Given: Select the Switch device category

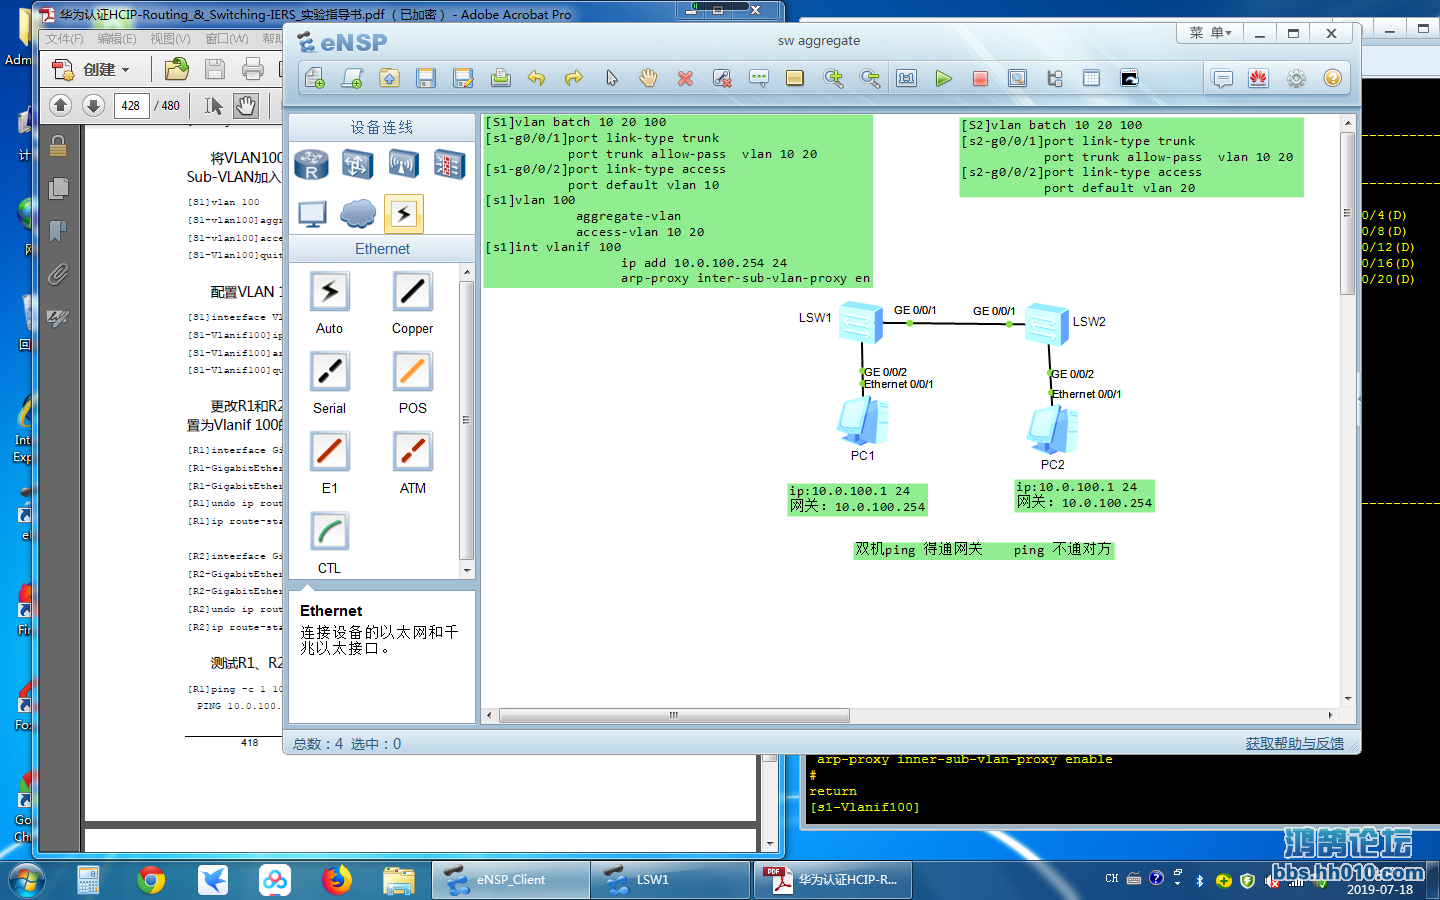Looking at the screenshot, I should pos(358,164).
